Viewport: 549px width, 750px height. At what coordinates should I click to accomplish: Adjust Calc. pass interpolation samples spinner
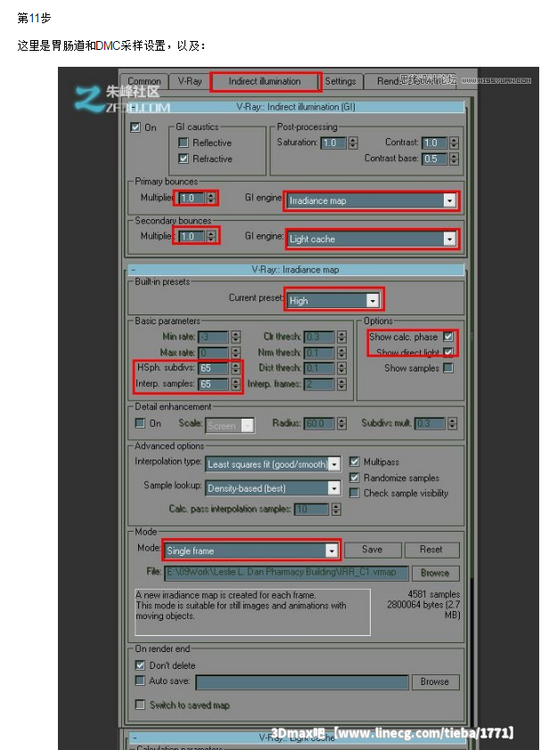click(x=336, y=509)
